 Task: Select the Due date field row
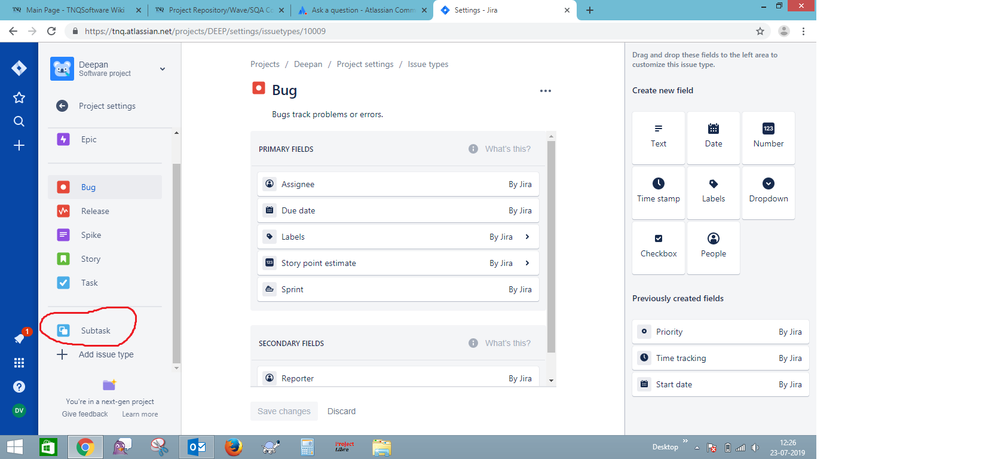tap(398, 211)
